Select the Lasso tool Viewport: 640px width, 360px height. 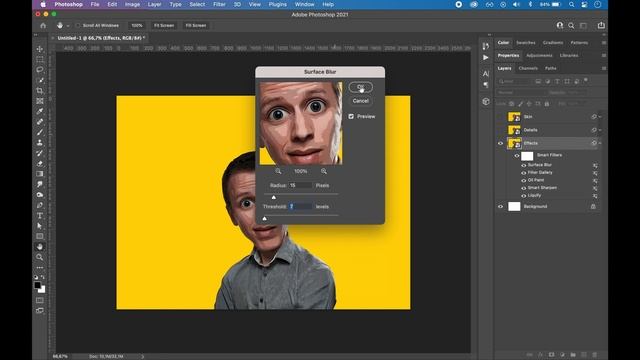tap(40, 70)
